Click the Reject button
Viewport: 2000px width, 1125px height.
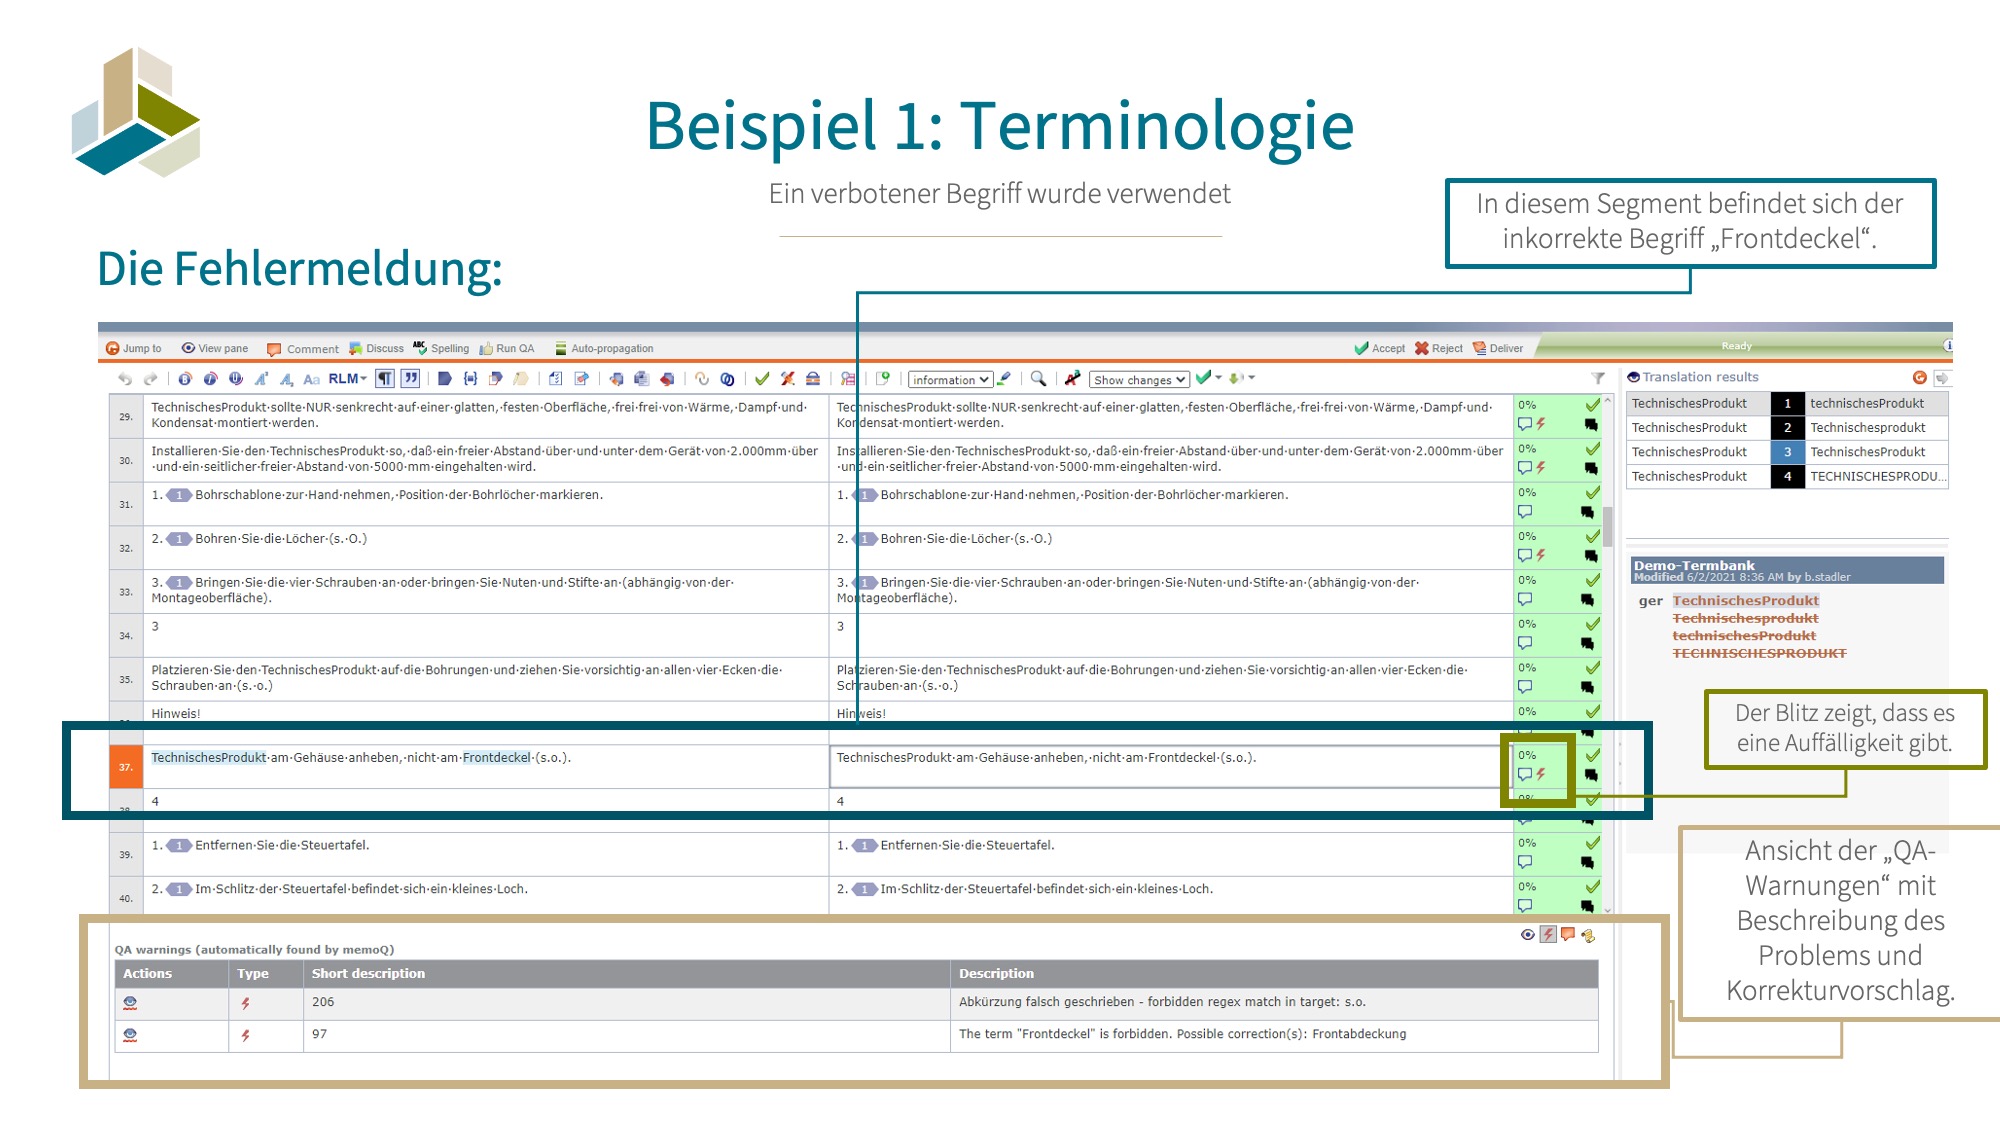1438,348
